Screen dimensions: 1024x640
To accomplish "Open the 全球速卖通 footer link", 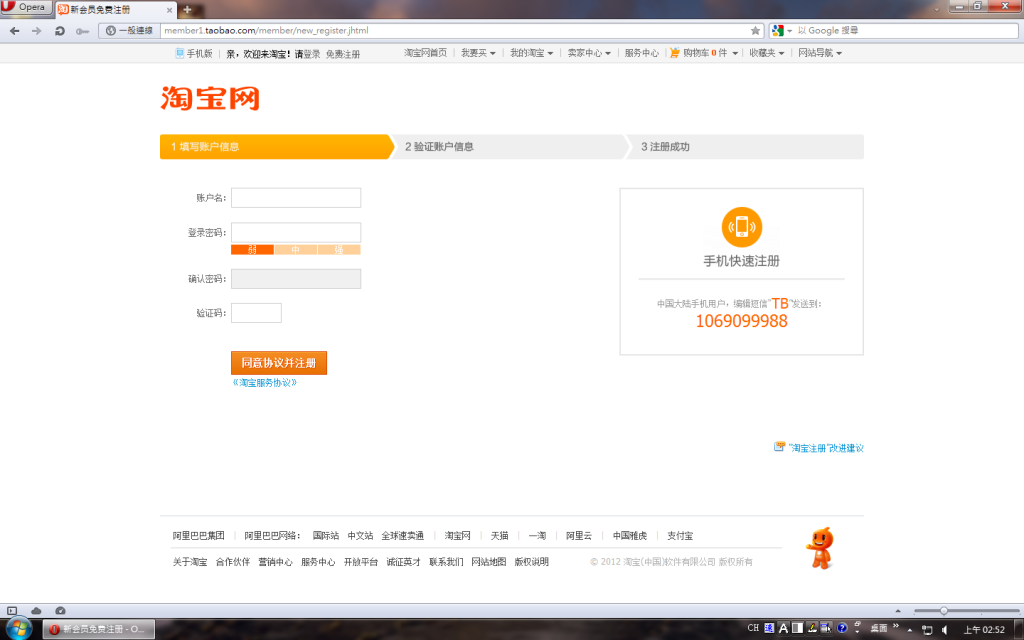I will (402, 536).
